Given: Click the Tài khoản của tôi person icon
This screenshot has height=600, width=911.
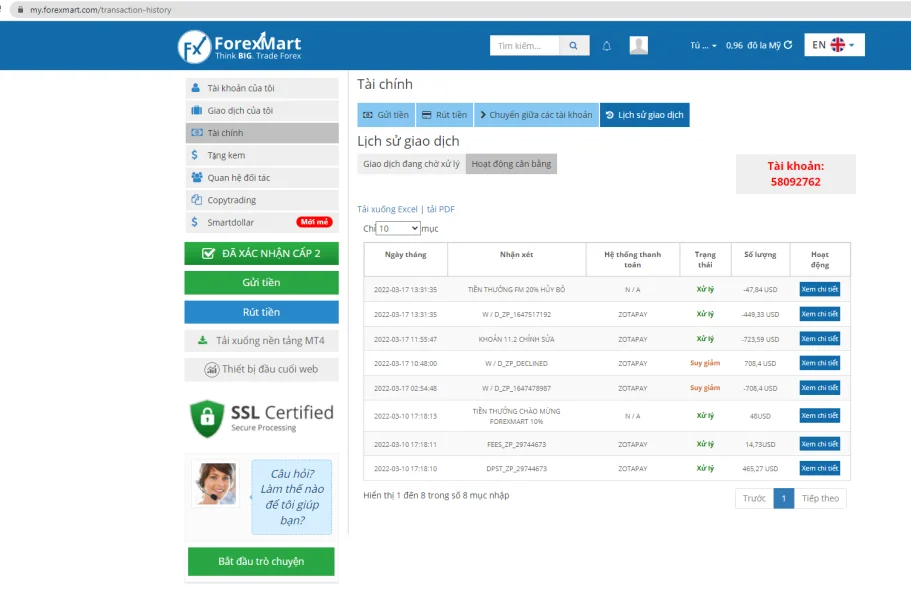Looking at the screenshot, I should [x=196, y=88].
